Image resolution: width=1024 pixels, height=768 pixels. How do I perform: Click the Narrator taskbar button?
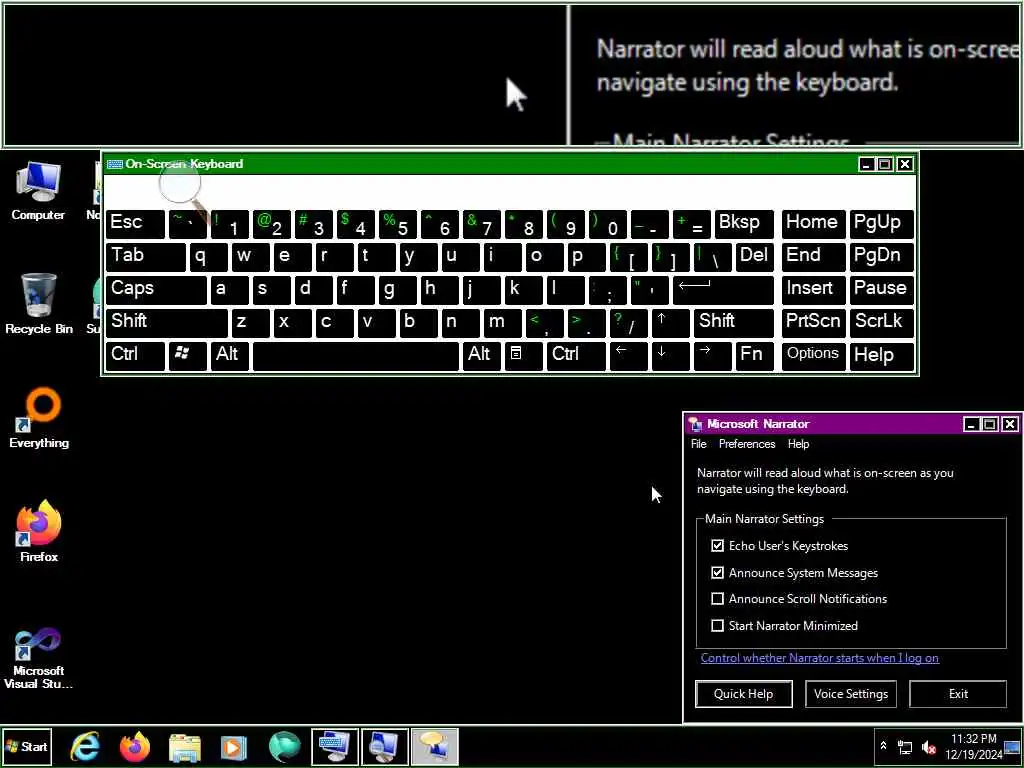434,747
